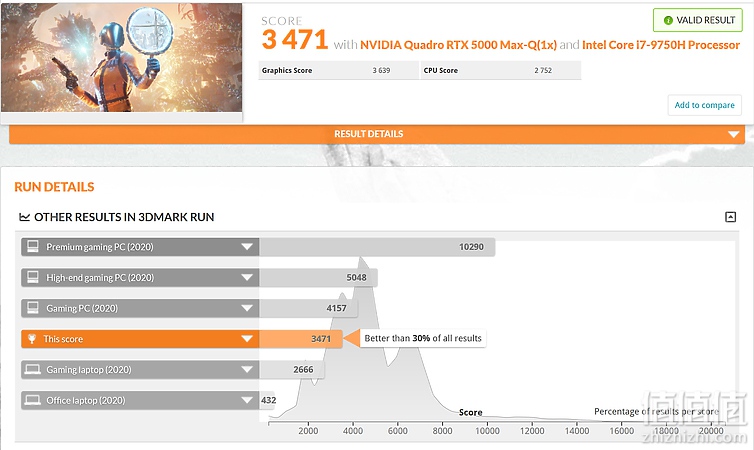
Task: Expand the Office laptop (2020) dropdown arrow
Action: (247, 400)
